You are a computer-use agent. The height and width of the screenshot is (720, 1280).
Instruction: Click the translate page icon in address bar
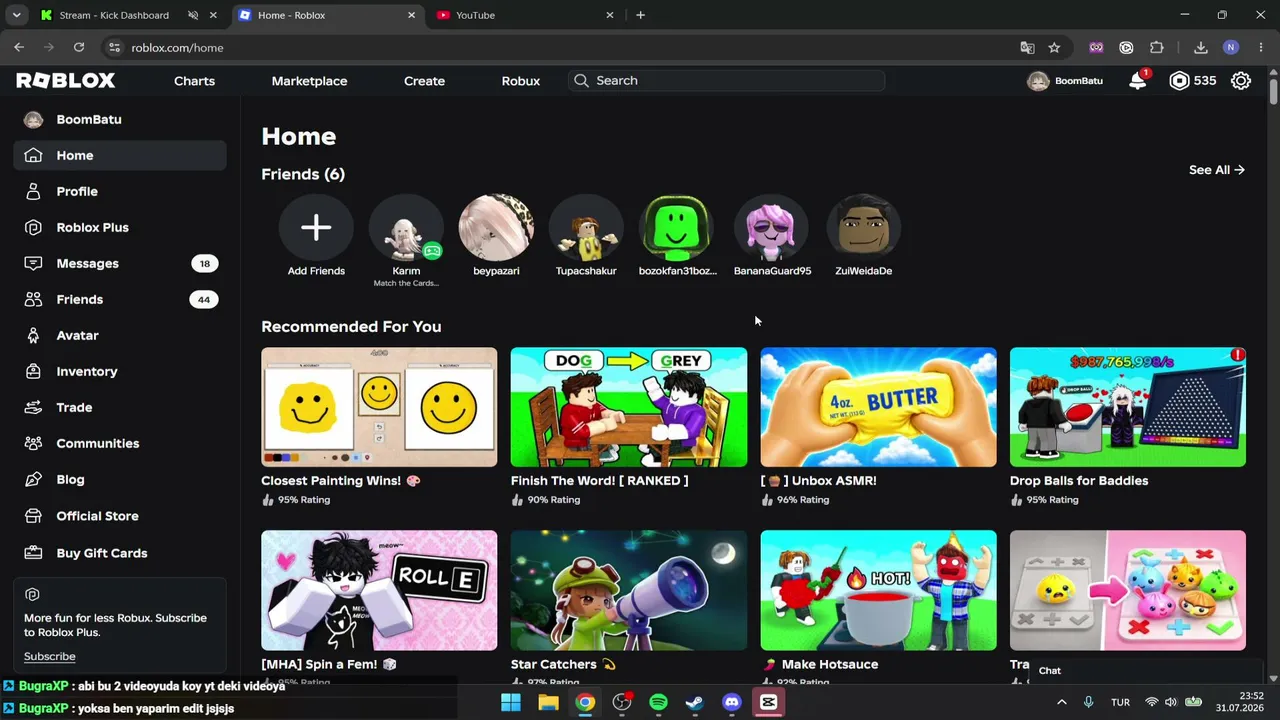tap(1027, 48)
